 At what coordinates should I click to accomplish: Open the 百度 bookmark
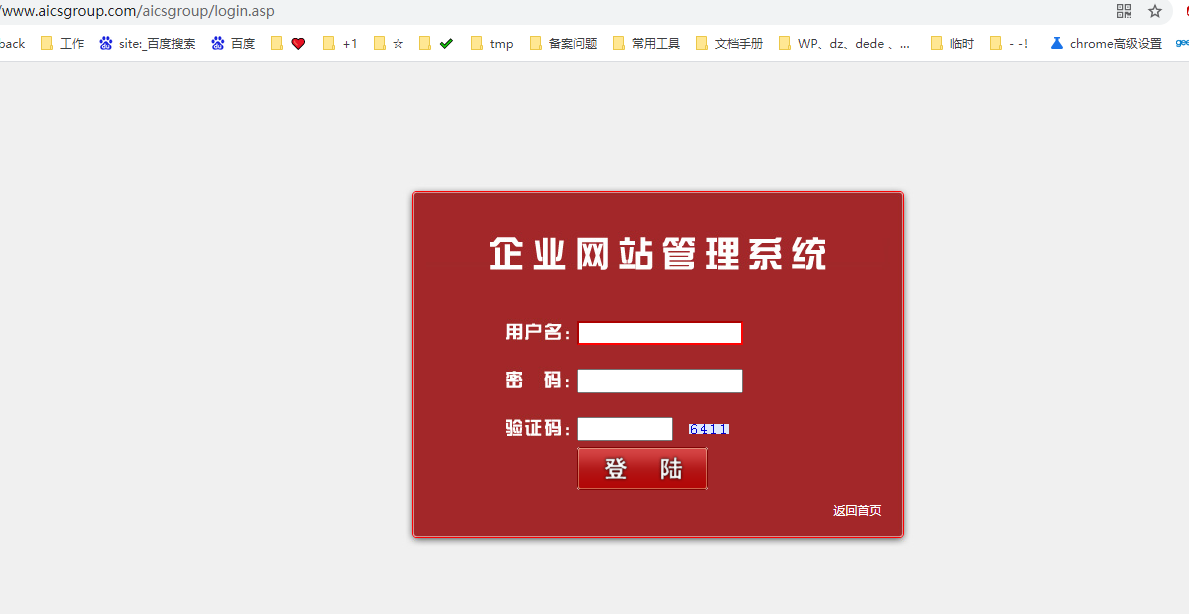[233, 44]
